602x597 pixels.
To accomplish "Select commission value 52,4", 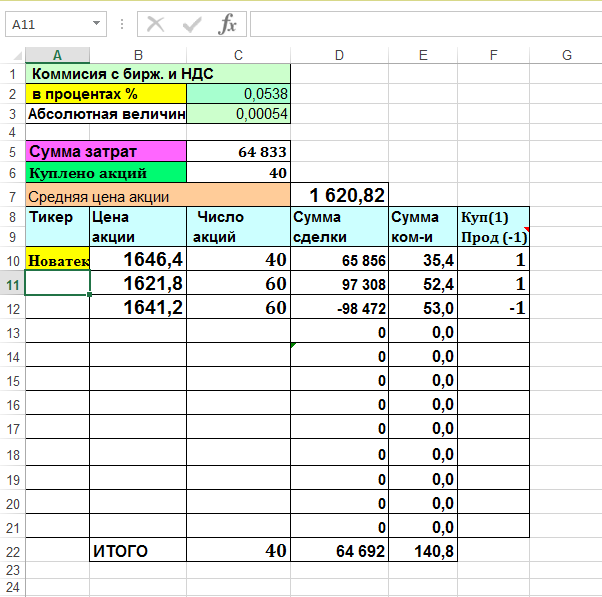I will pyautogui.click(x=423, y=283).
